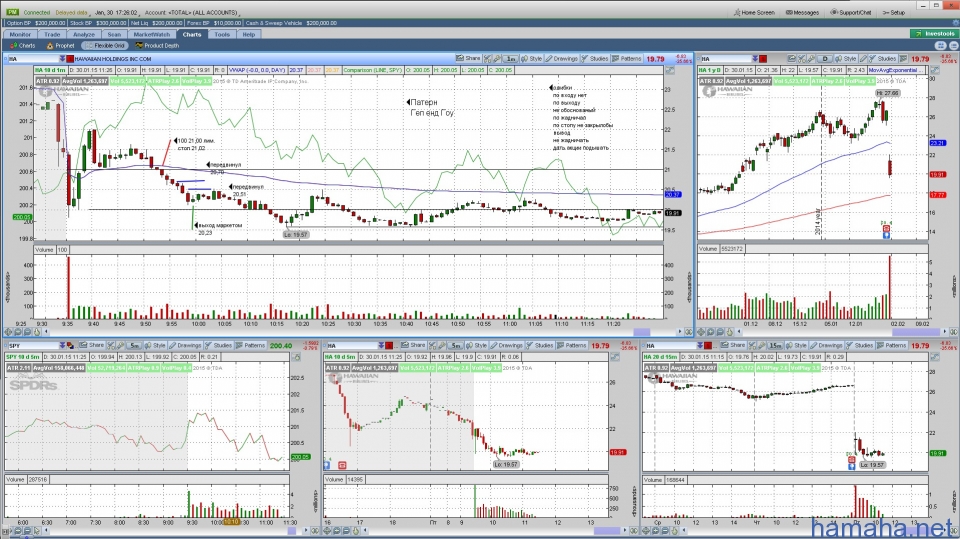Image resolution: width=960 pixels, height=539 pixels.
Task: Click Share in bottom-right HA chart
Action: click(733, 345)
